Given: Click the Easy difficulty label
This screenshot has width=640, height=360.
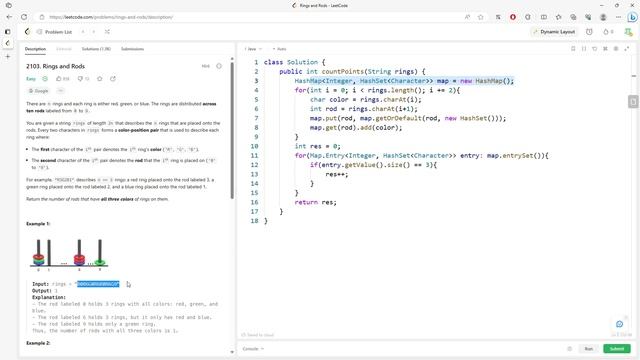Looking at the screenshot, I should tap(31, 79).
